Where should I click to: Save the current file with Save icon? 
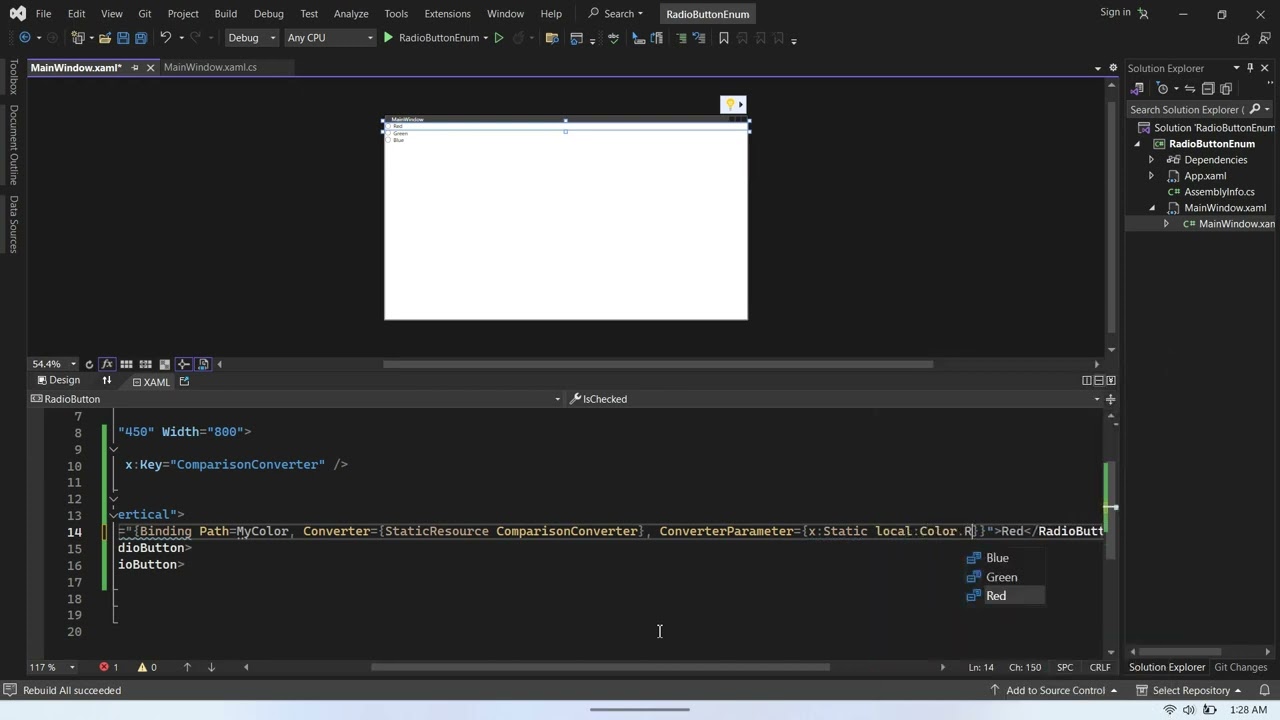(123, 38)
